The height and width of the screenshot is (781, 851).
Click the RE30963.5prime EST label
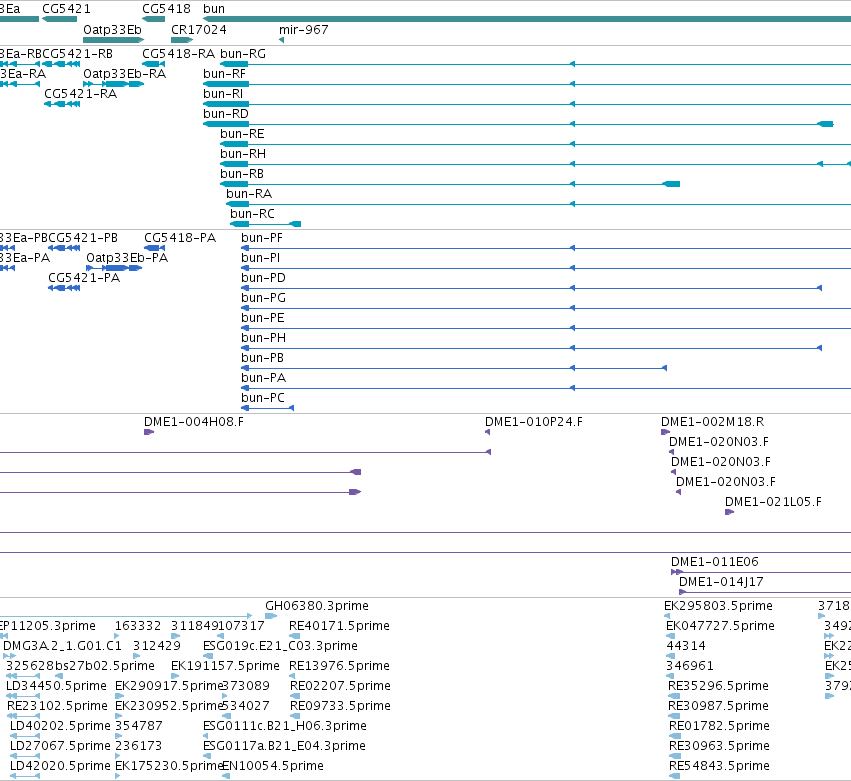click(x=719, y=746)
